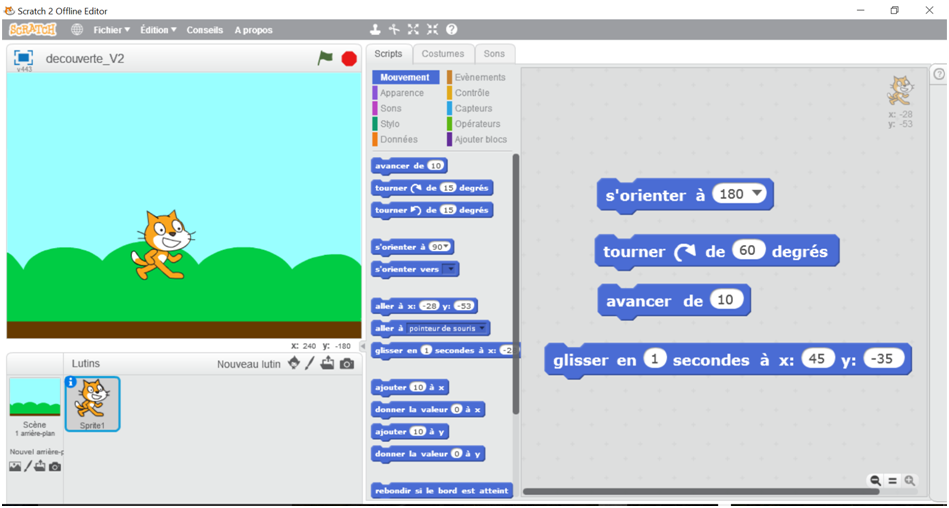Paint a new sprite with the brush icon
Image resolution: width=949 pixels, height=508 pixels.
pyautogui.click(x=310, y=364)
